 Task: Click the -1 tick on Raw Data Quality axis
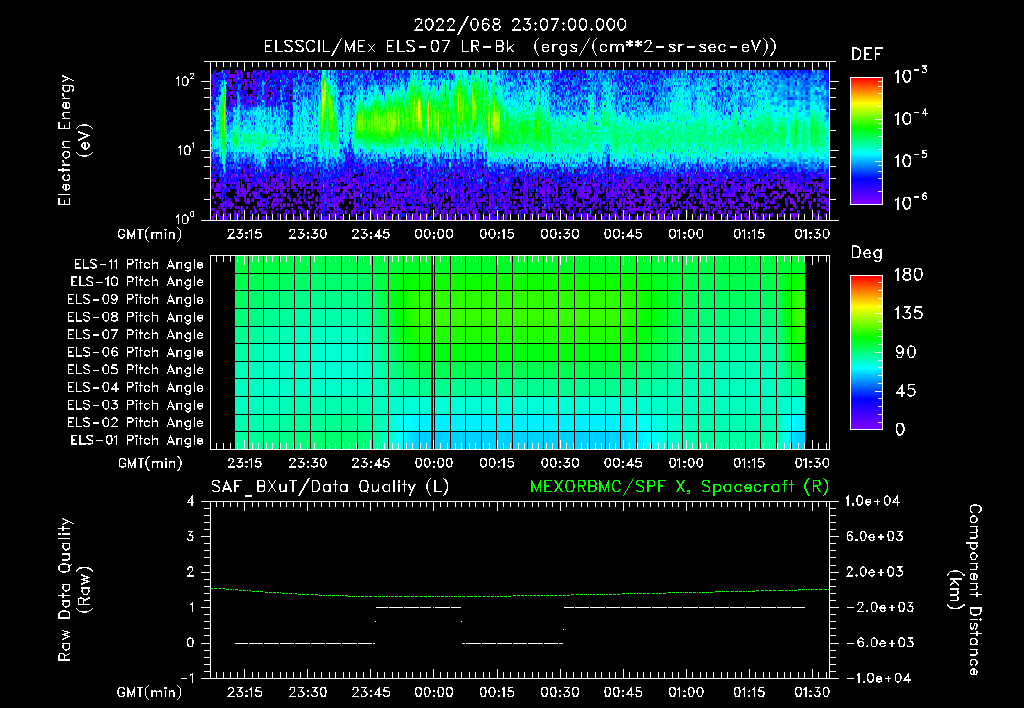(188, 678)
